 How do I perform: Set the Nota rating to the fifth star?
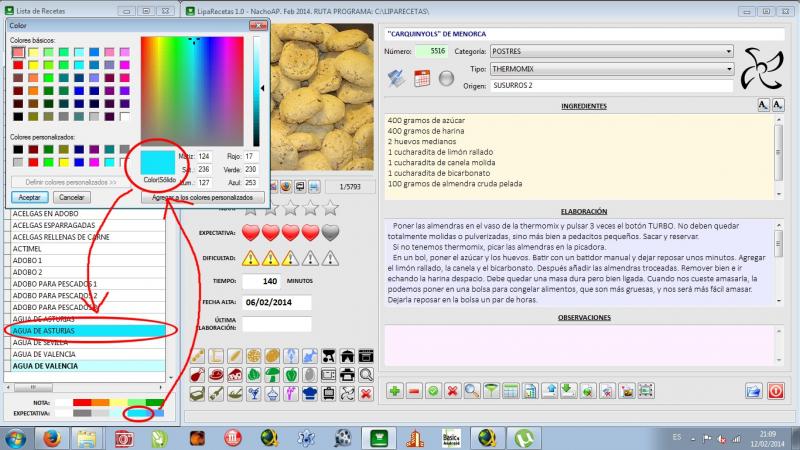(331, 208)
